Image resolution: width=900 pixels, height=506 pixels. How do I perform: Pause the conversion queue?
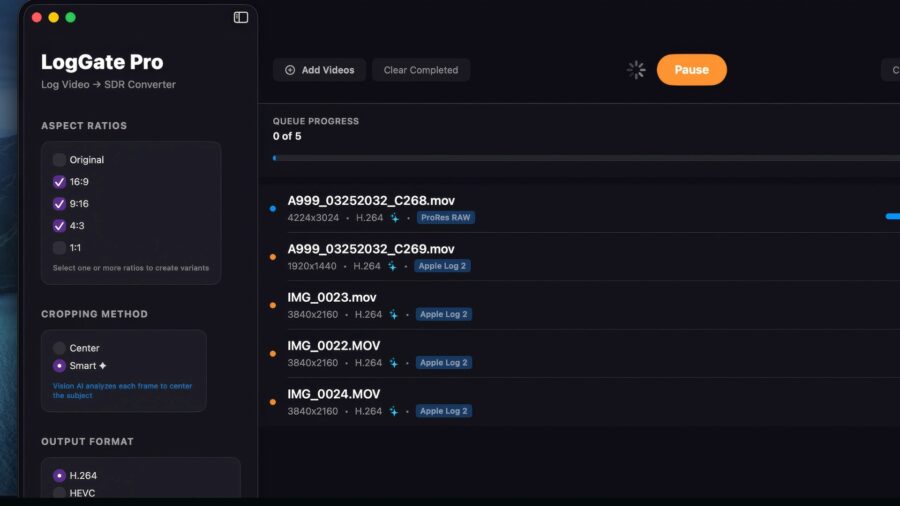[692, 70]
